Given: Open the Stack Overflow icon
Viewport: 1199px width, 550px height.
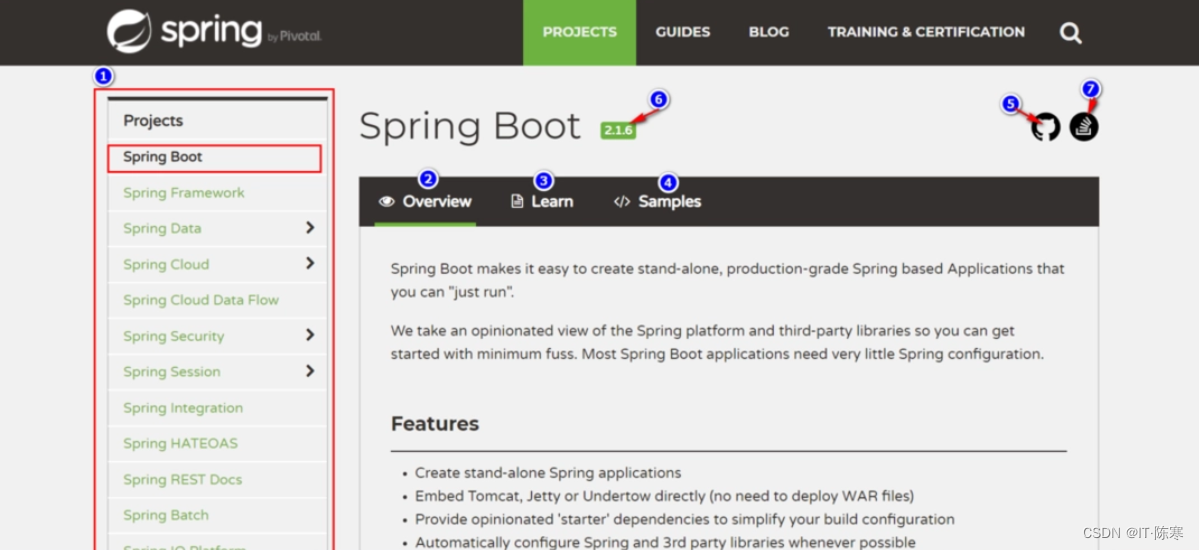Looking at the screenshot, I should [1084, 127].
